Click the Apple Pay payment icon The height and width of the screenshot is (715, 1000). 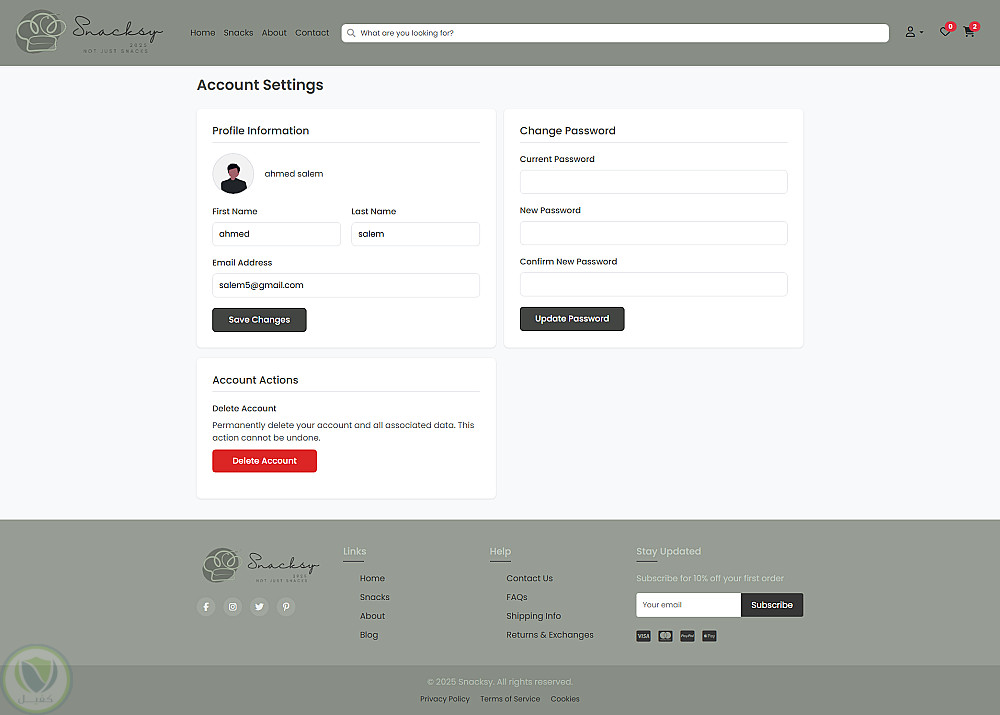click(x=709, y=636)
